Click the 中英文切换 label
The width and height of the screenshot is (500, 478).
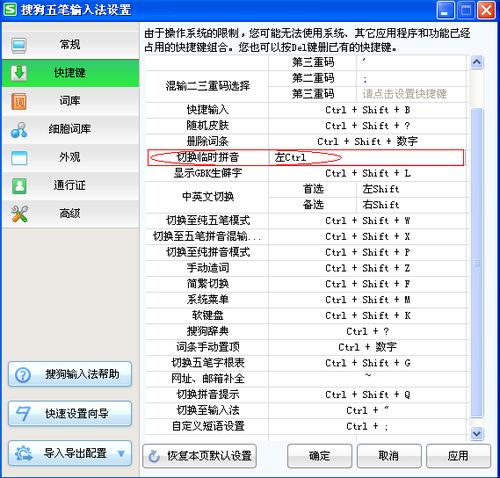pyautogui.click(x=208, y=197)
